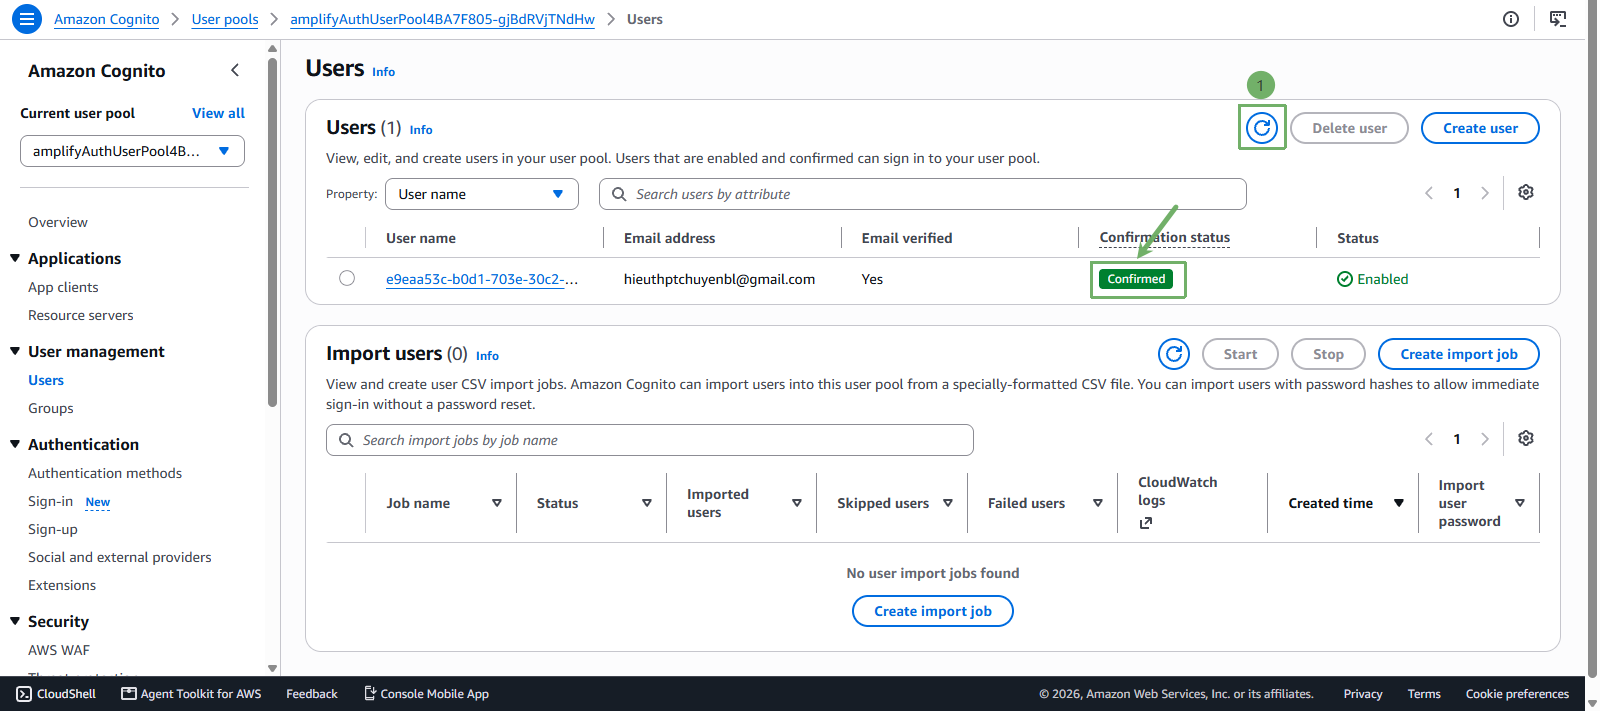Open user e9eaa53c-b0d1-703e-30c2 link
This screenshot has height=711, width=1600.
[x=482, y=279]
